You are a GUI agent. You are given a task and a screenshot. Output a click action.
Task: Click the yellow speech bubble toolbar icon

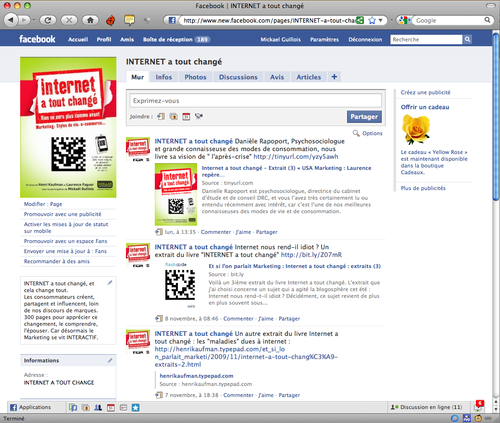point(129,20)
